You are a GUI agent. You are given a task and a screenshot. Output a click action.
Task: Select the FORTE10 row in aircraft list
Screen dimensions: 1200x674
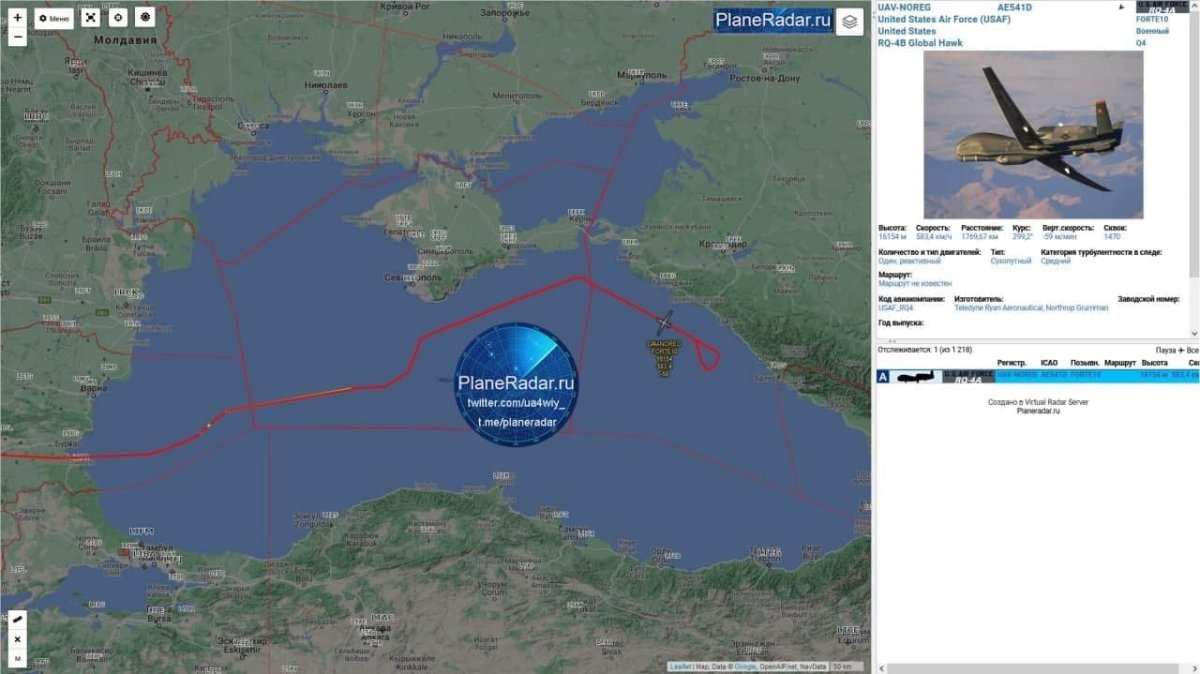(1037, 375)
